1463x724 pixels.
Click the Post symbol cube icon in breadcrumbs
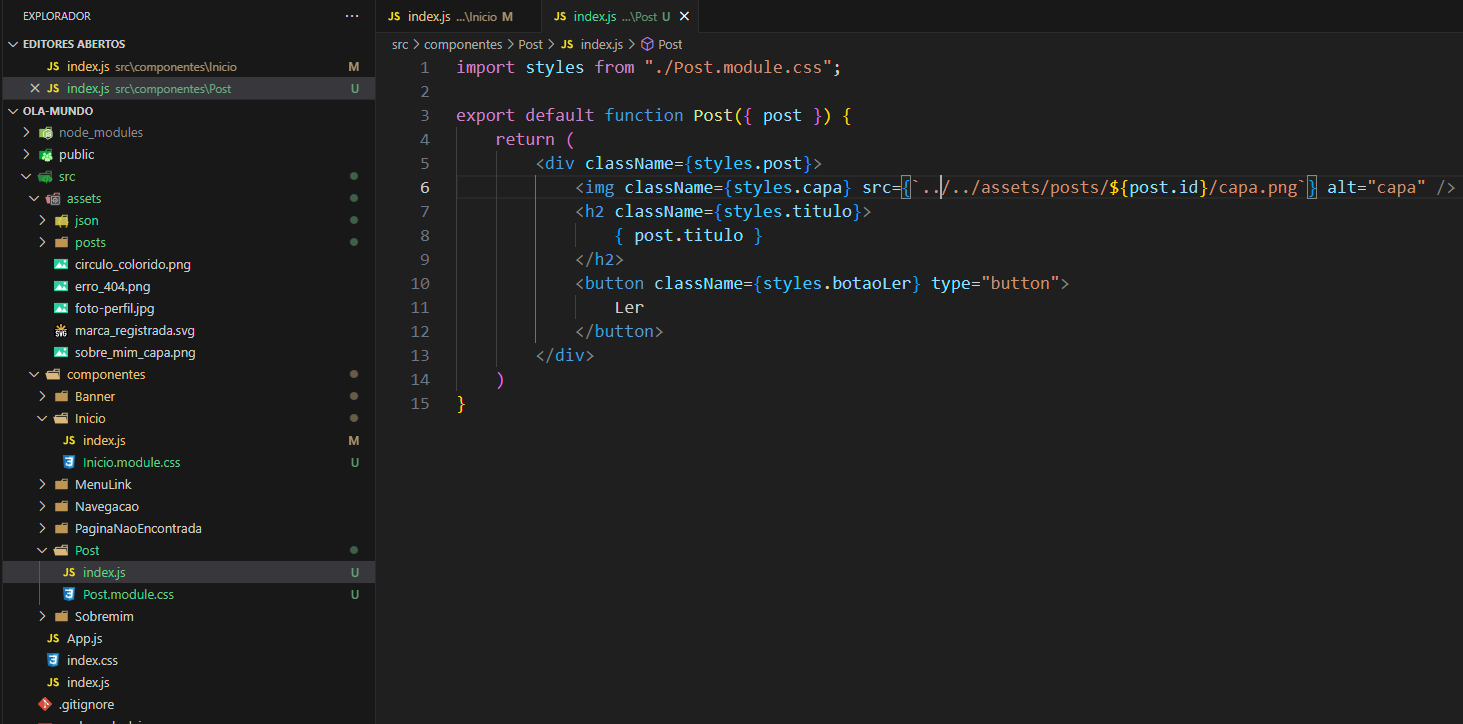tap(646, 44)
